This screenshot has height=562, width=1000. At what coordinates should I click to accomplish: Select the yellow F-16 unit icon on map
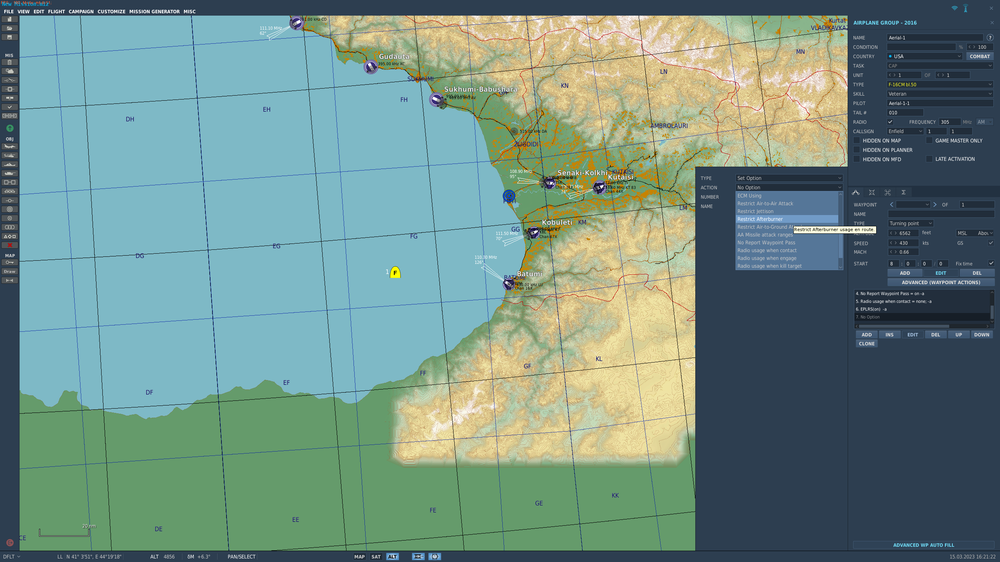tap(395, 272)
